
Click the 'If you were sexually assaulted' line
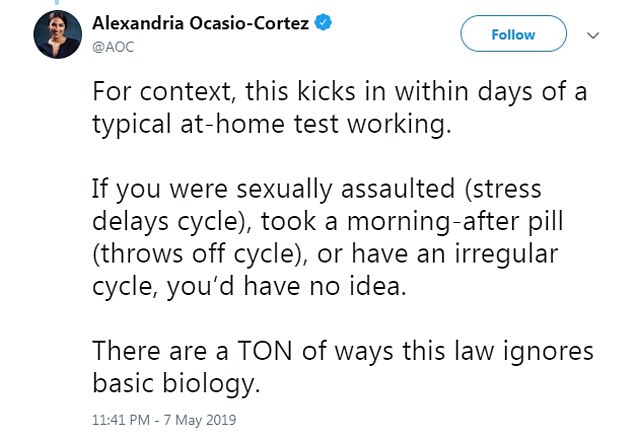[x=317, y=189]
